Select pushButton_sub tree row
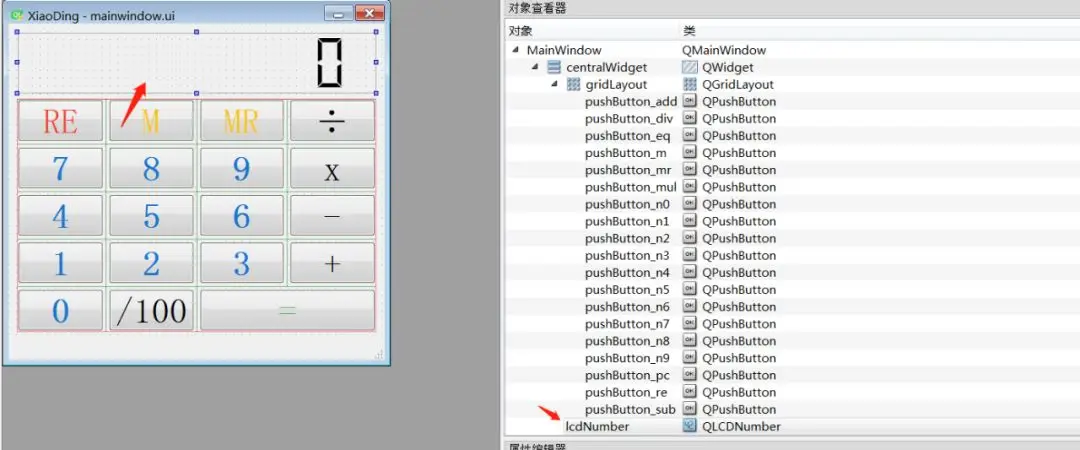 630,410
